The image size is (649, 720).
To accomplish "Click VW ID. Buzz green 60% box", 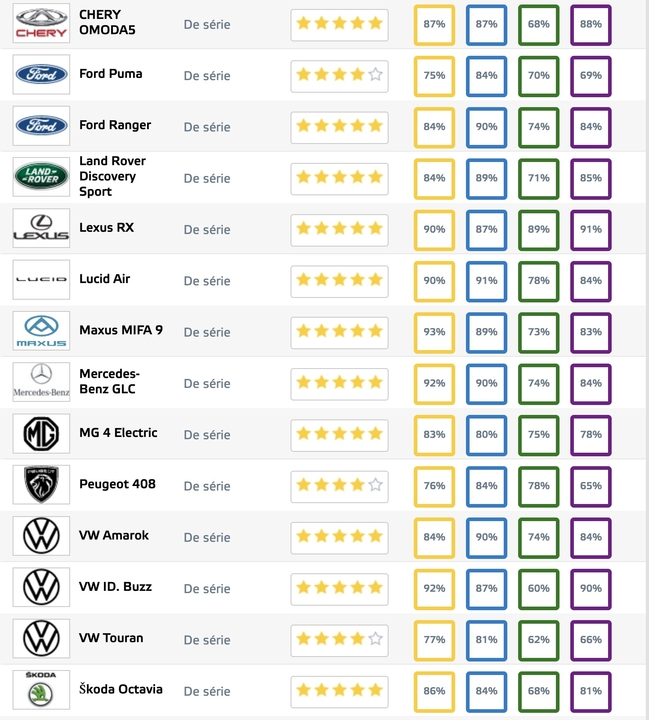I will click(539, 588).
